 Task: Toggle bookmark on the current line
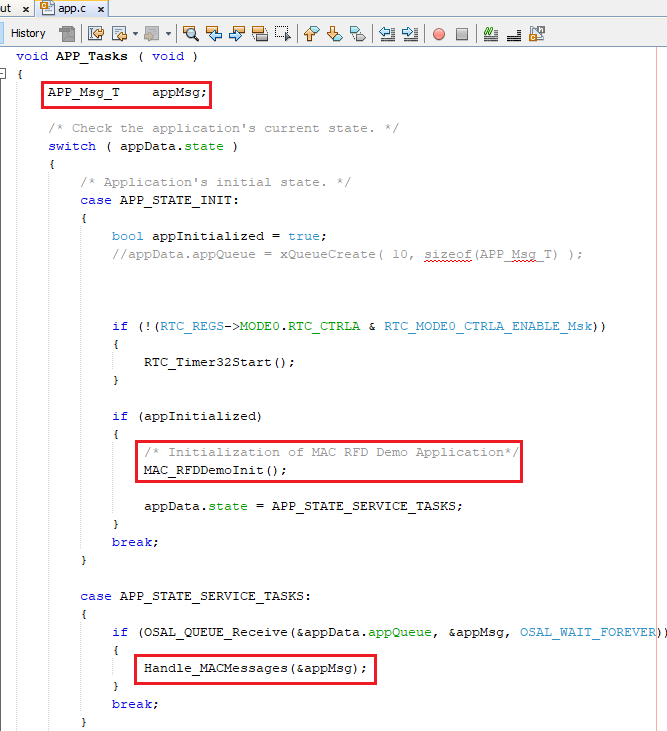357,33
